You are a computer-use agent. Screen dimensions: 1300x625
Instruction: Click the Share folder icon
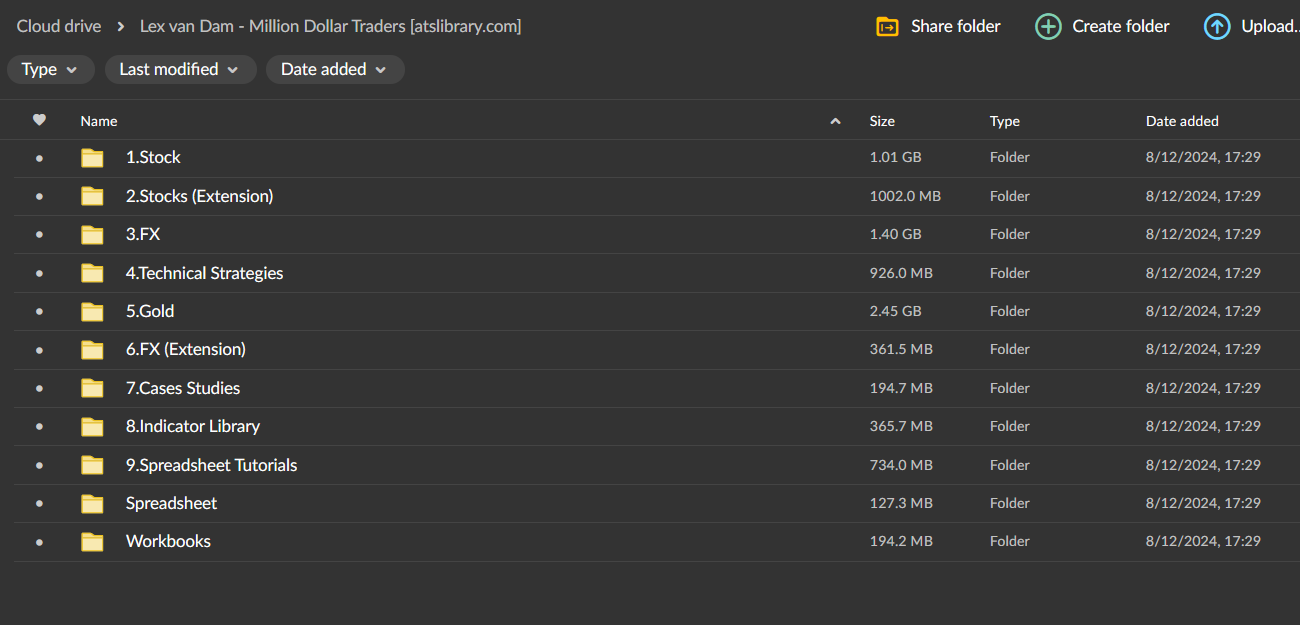pos(886,27)
